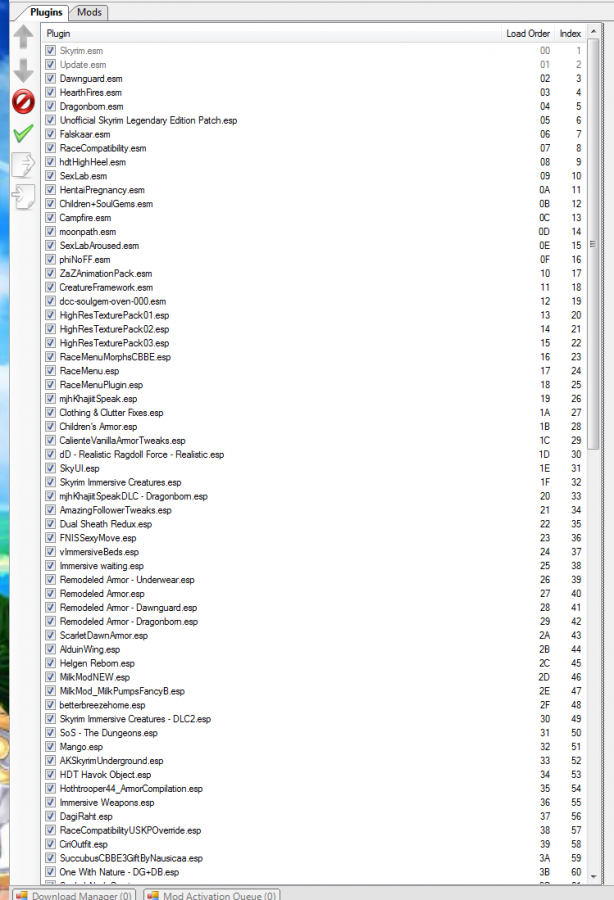The image size is (614, 900).
Task: Select SoS - The Dungeons.esp row
Action: 314,732
